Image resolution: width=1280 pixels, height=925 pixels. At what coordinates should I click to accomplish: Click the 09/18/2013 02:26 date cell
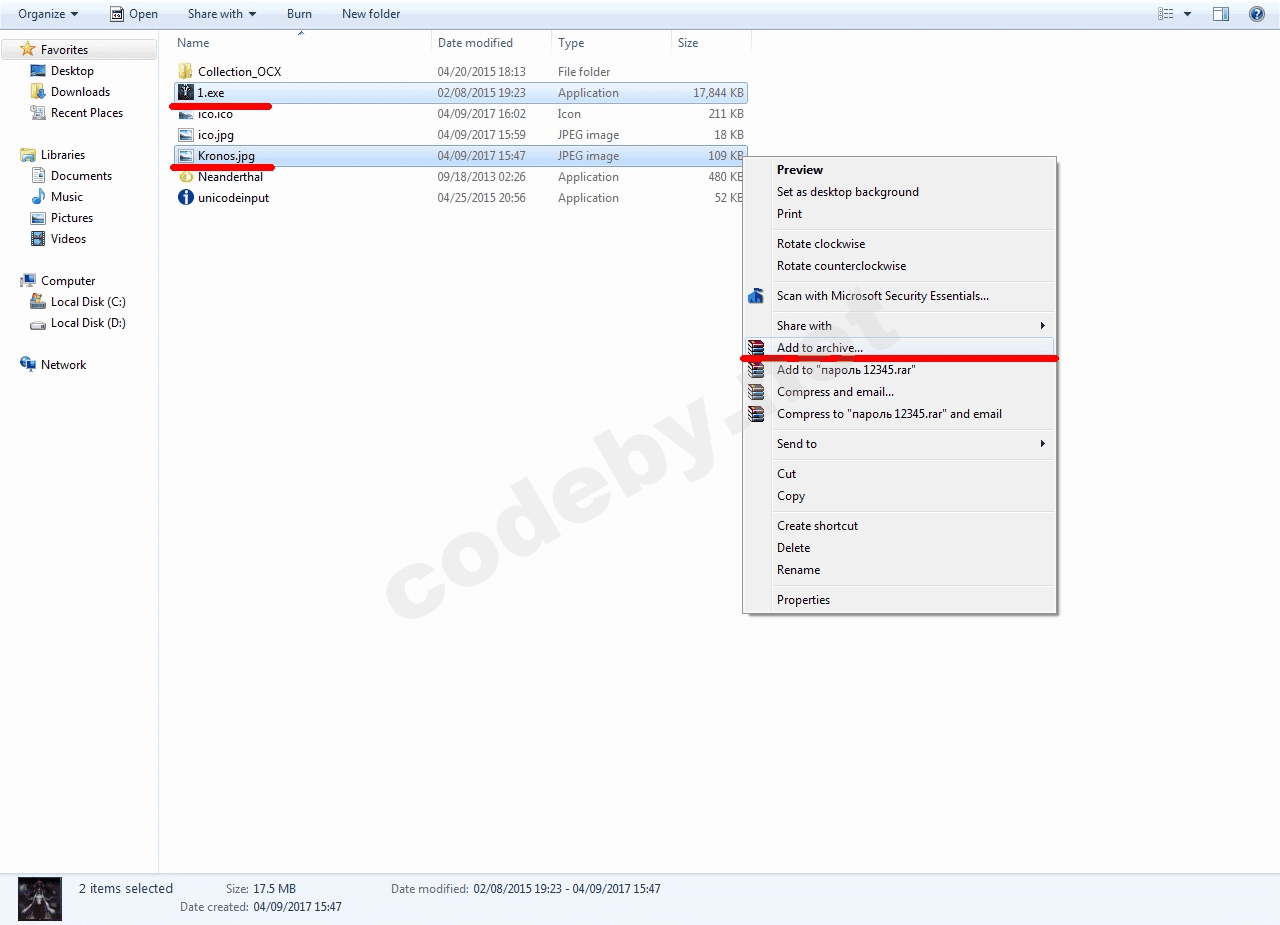click(482, 177)
